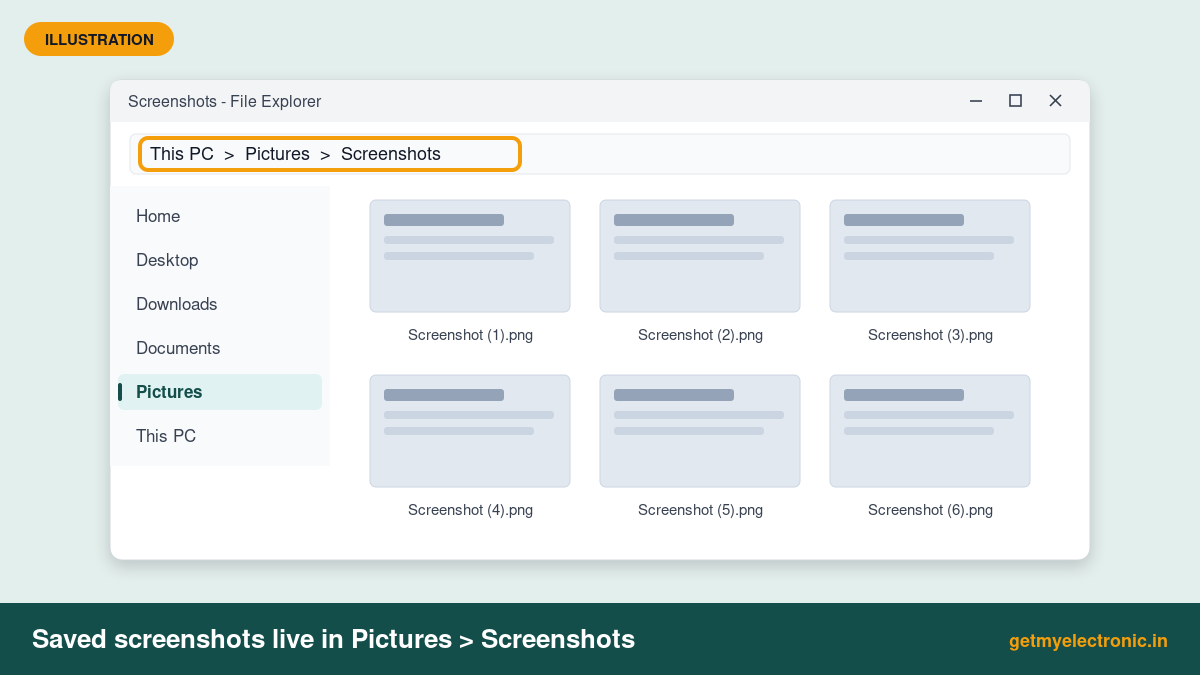Screen dimensions: 1200x675
Task: Open This PC in the sidebar
Action: [220, 436]
